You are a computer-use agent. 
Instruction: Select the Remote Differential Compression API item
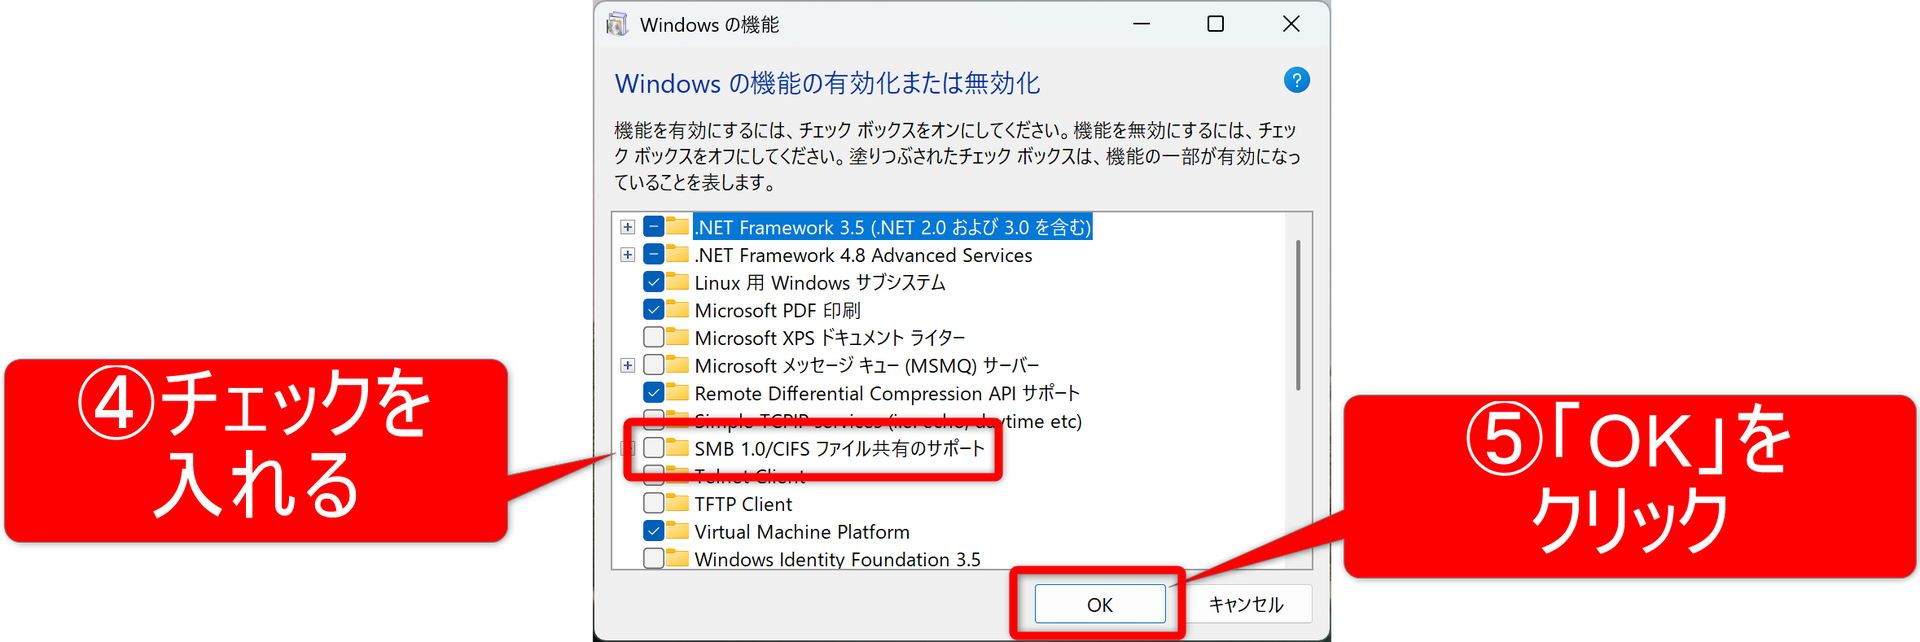click(x=886, y=393)
